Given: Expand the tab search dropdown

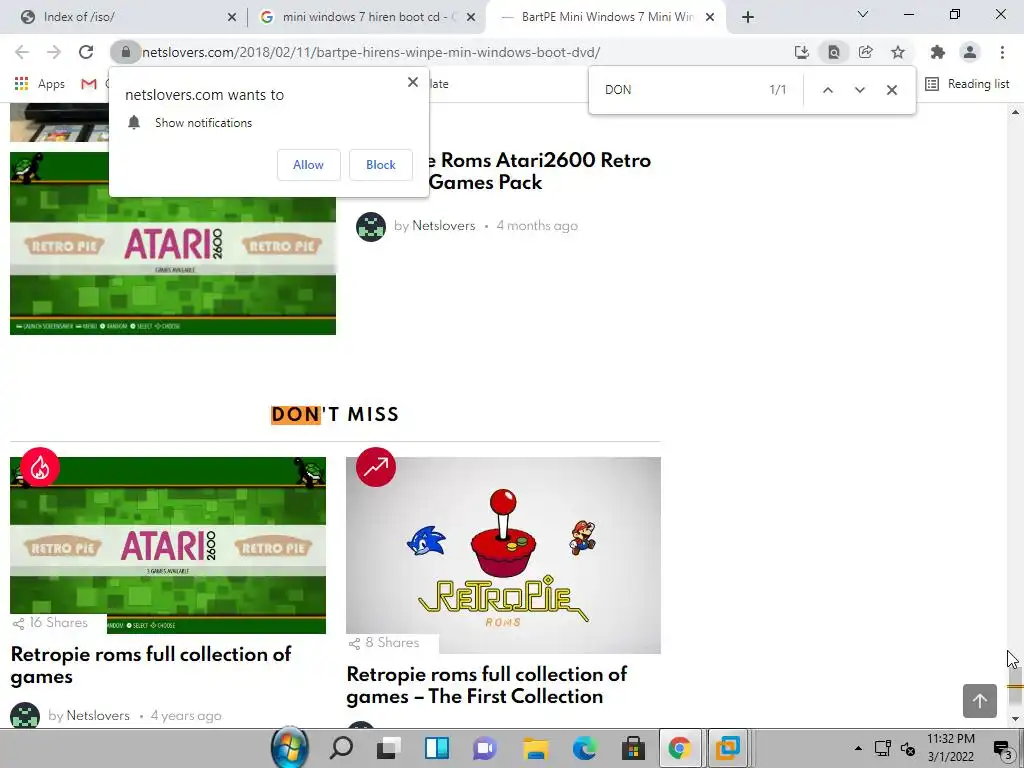Looking at the screenshot, I should point(863,14).
